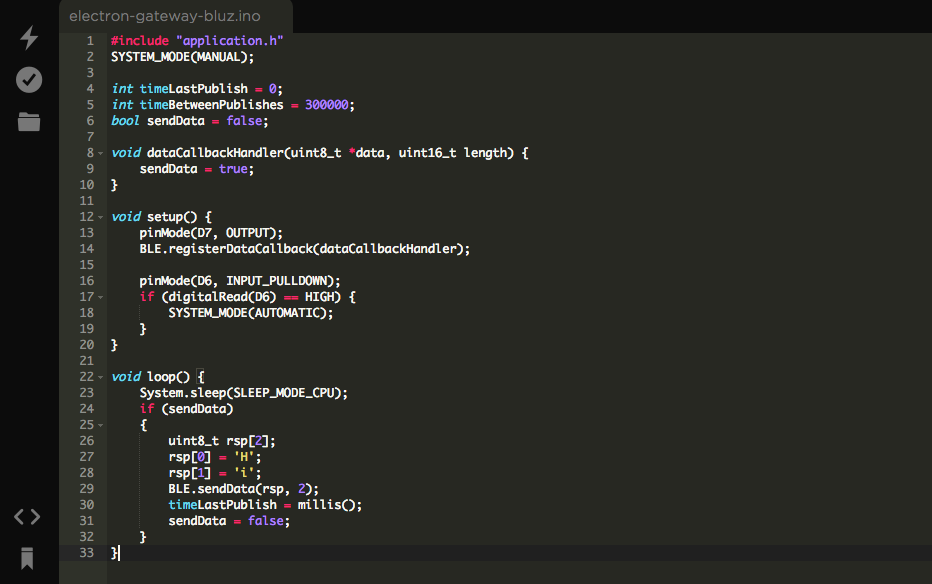Screen dimensions: 932x584
Task: Verify code with the checkmark icon
Action: [29, 80]
